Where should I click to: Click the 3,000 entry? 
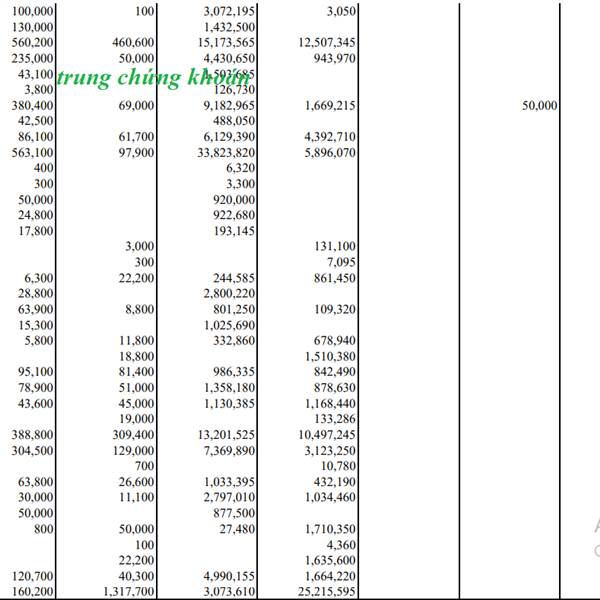pos(140,246)
